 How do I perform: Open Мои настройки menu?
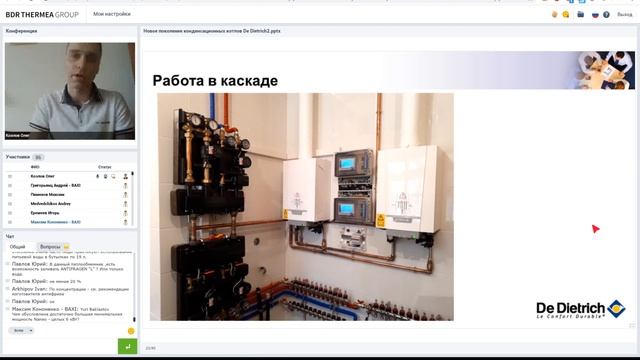(112, 14)
